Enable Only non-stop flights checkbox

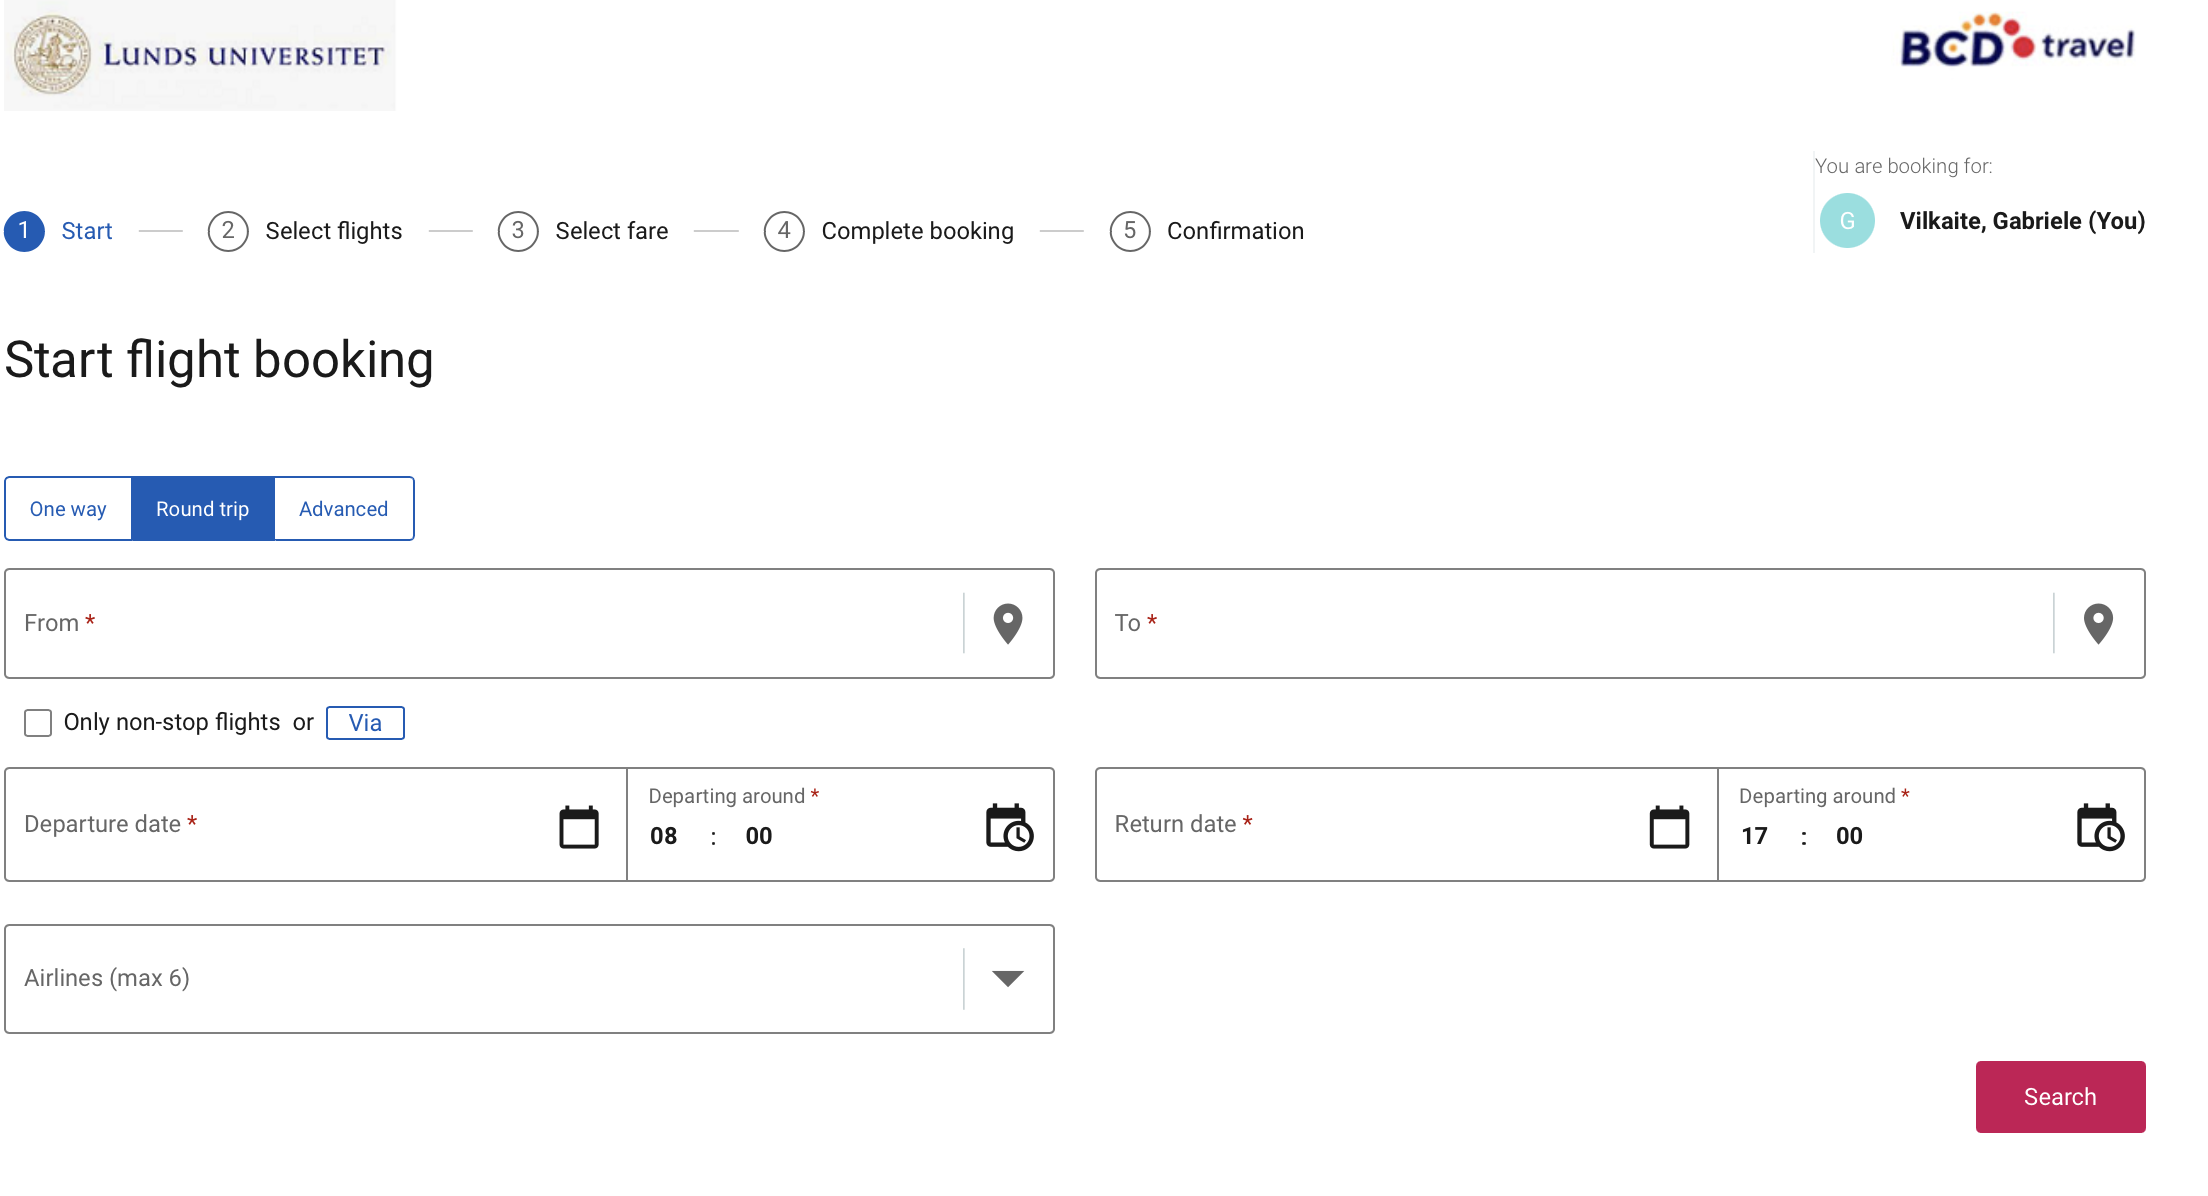tap(38, 722)
